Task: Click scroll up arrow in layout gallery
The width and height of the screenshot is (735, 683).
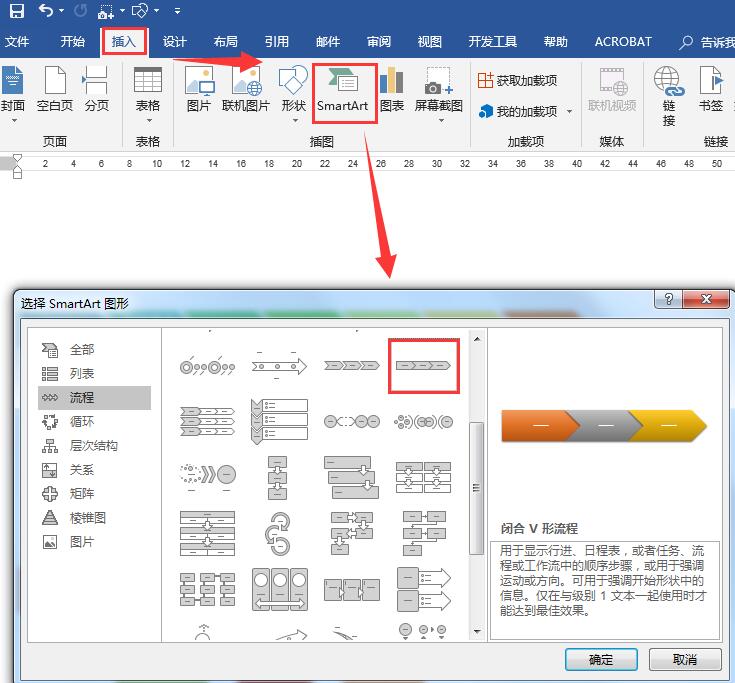Action: tap(477, 339)
